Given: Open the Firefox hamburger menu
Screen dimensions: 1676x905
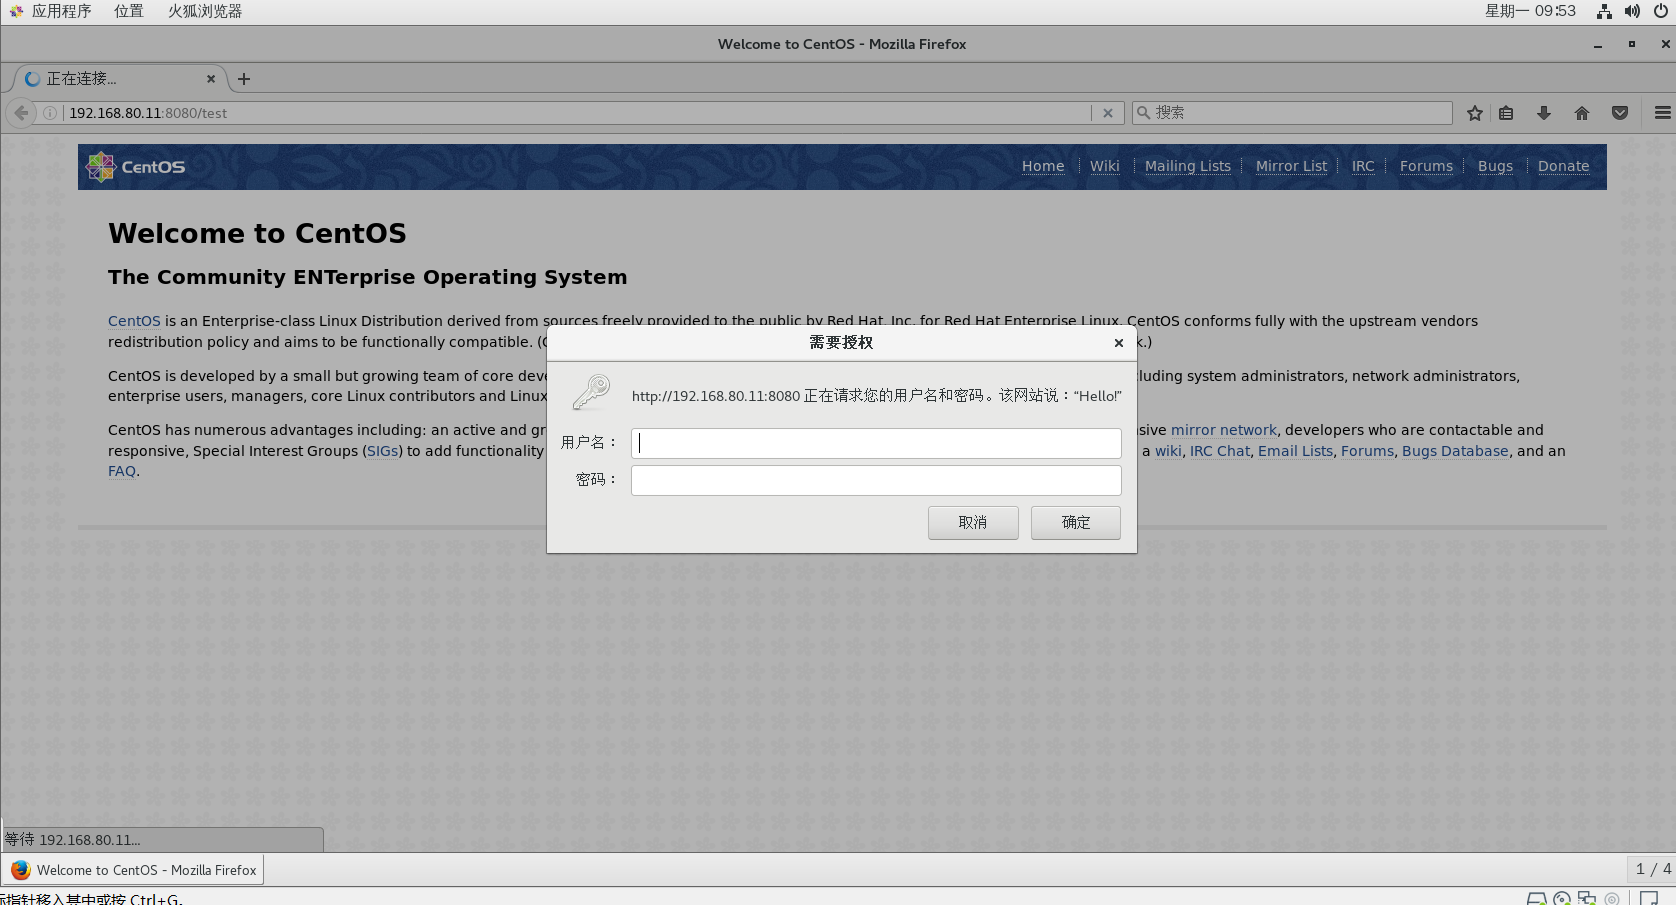Looking at the screenshot, I should tap(1662, 113).
